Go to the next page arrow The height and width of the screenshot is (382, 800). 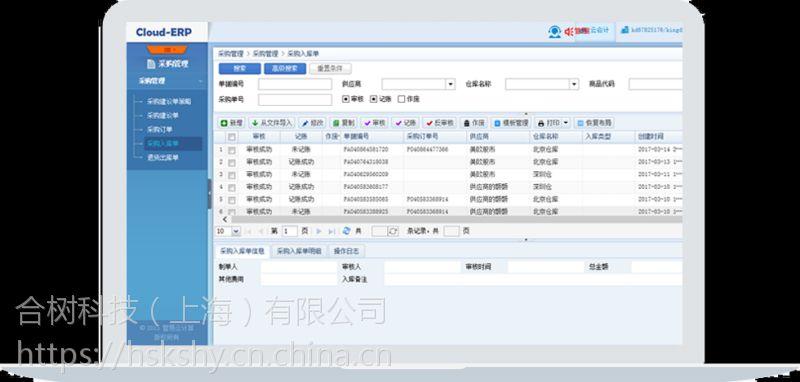[x=319, y=232]
